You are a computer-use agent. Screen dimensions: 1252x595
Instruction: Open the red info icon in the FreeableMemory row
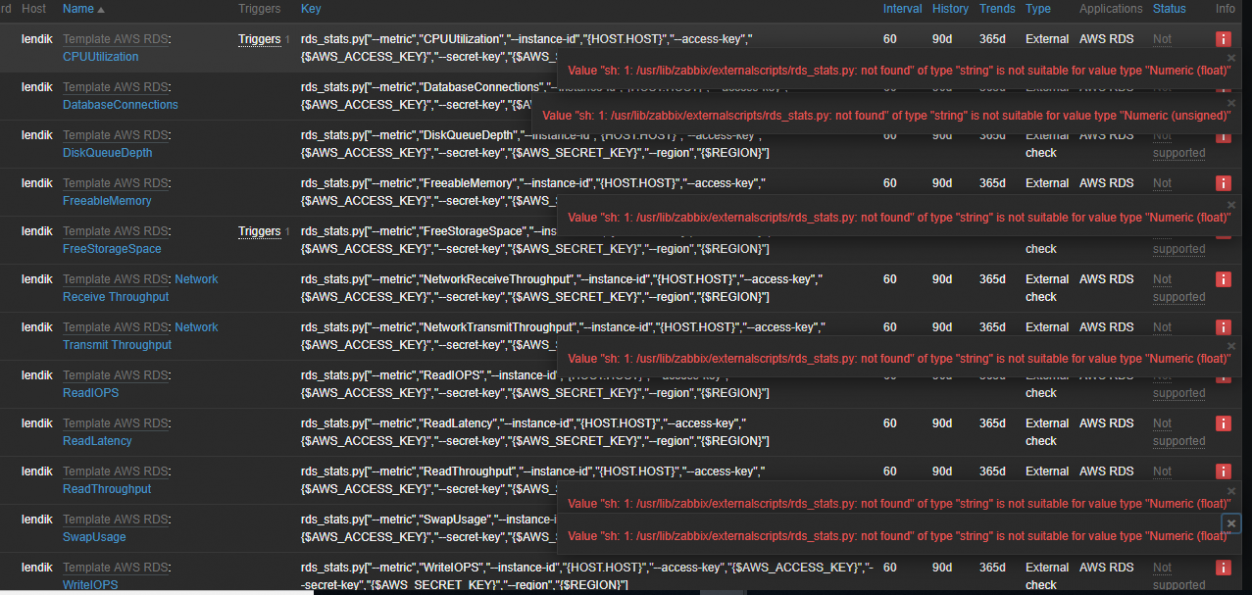1222,183
